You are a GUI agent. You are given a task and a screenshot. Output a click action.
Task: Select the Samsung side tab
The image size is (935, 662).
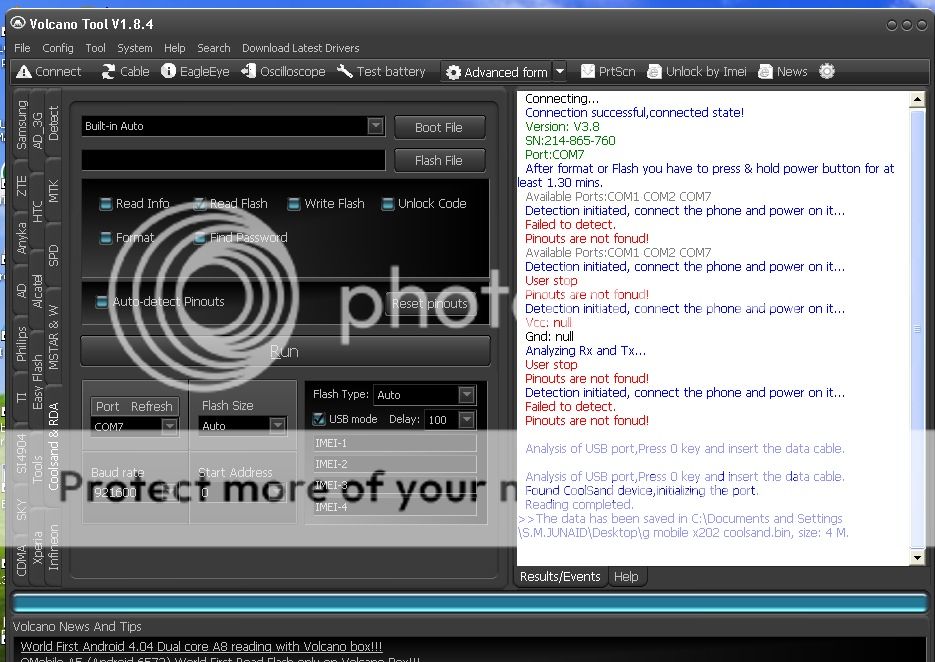pos(21,125)
